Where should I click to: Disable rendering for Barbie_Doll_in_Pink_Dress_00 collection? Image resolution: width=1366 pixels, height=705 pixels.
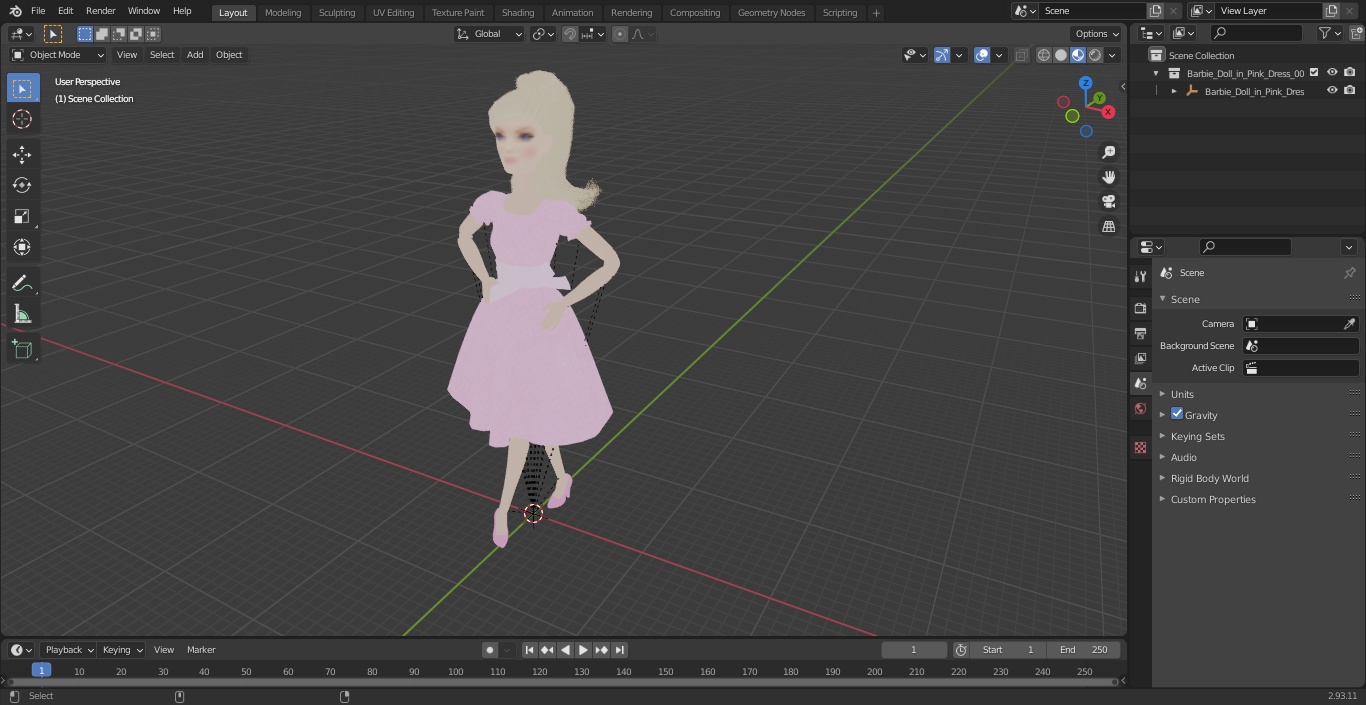(x=1350, y=73)
